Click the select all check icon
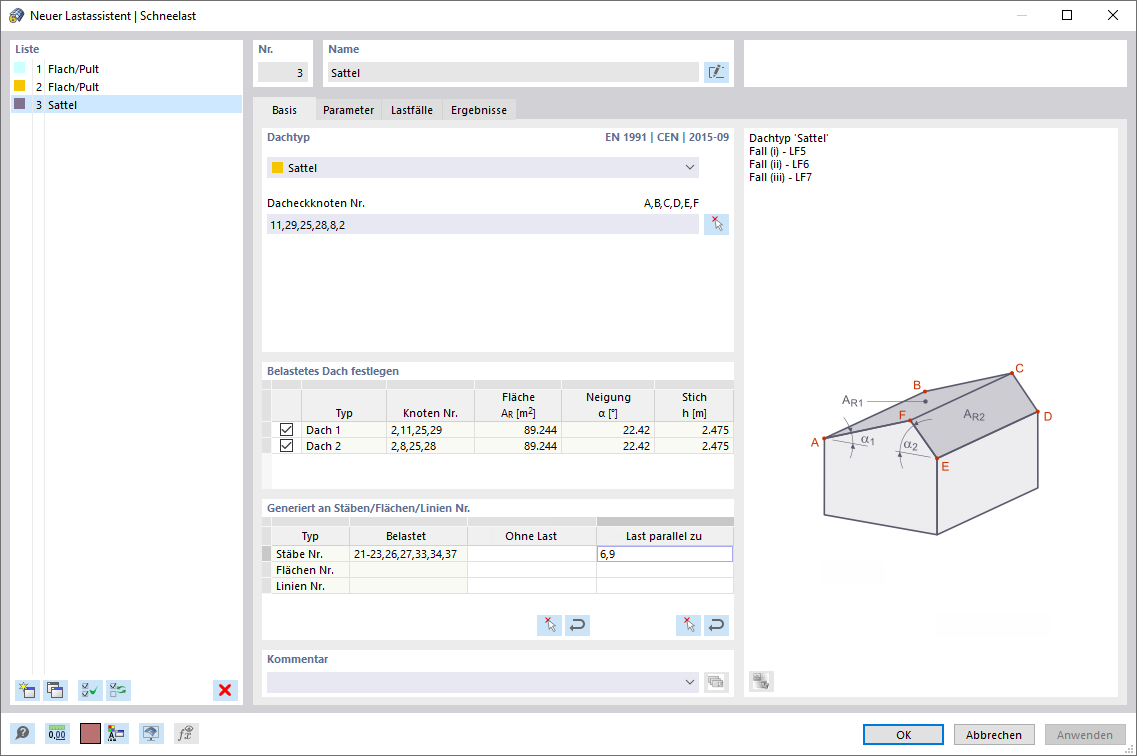This screenshot has width=1137, height=756. (x=90, y=690)
